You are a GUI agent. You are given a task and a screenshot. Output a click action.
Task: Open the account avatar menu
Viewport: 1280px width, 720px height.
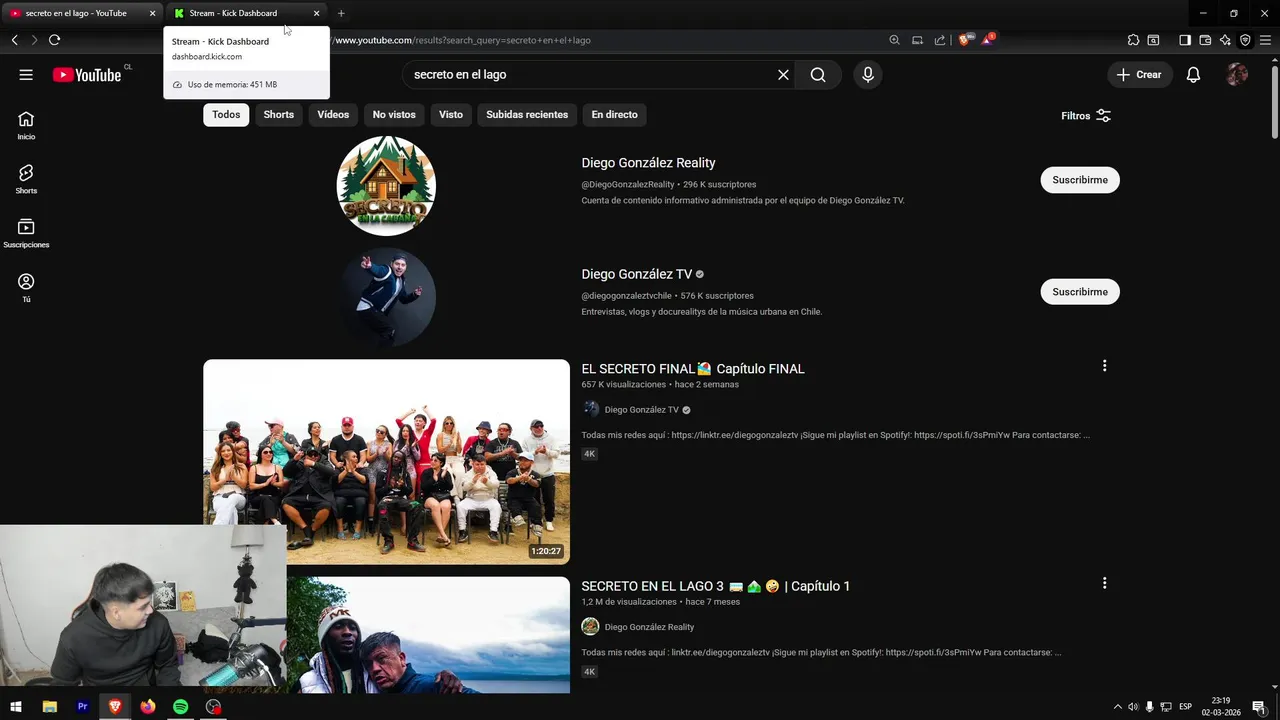click(1237, 75)
